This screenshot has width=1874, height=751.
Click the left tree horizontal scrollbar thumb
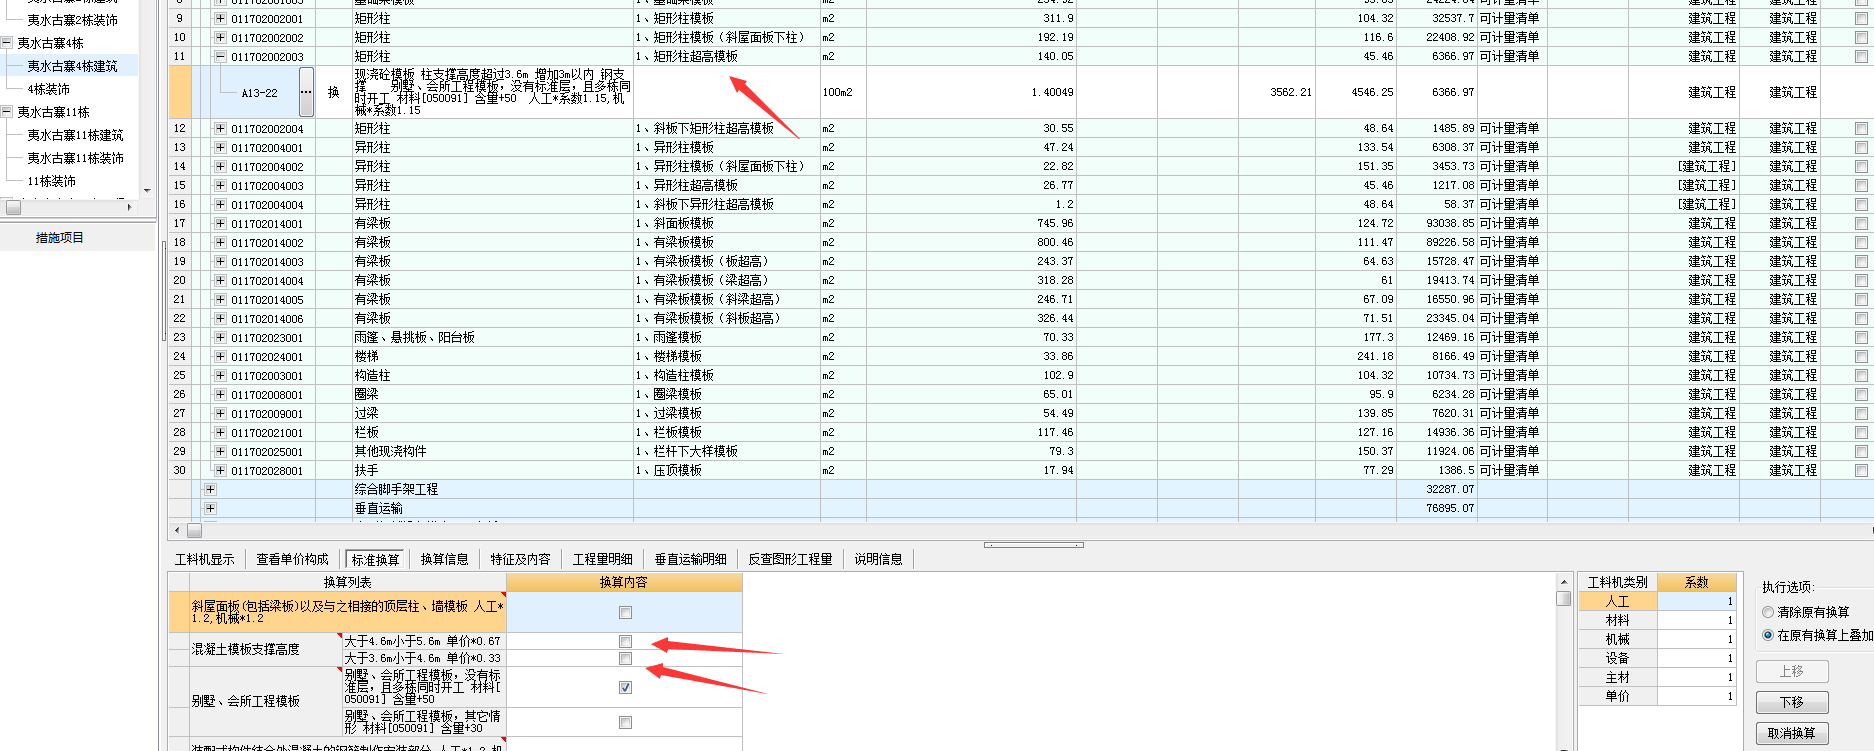pyautogui.click(x=14, y=207)
